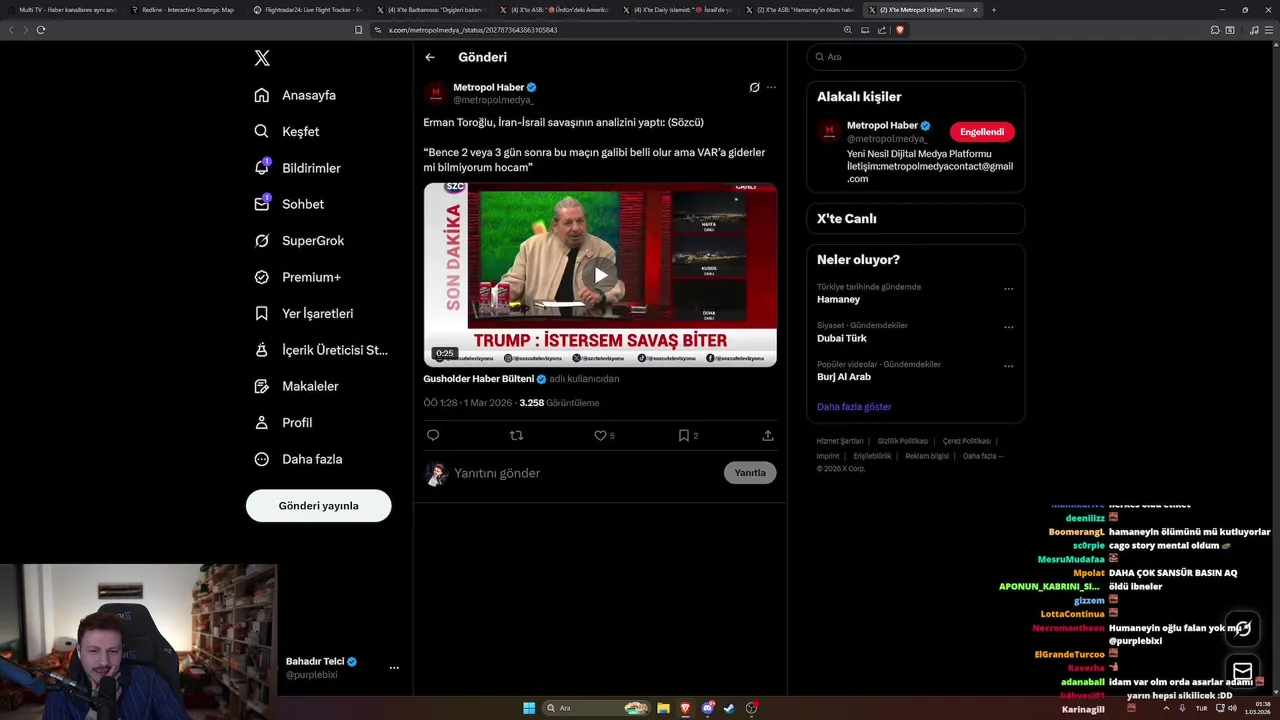Click X'te Canlı panel heading
Image resolution: width=1280 pixels, height=720 pixels.
[x=847, y=219]
